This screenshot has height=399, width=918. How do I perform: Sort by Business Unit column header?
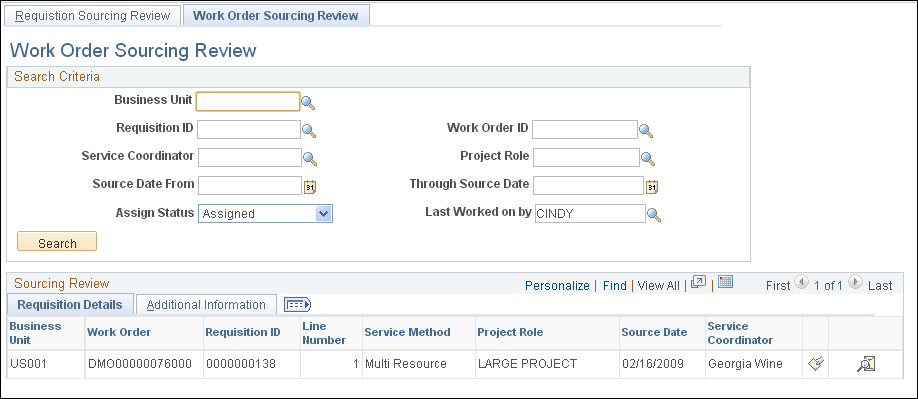35,333
